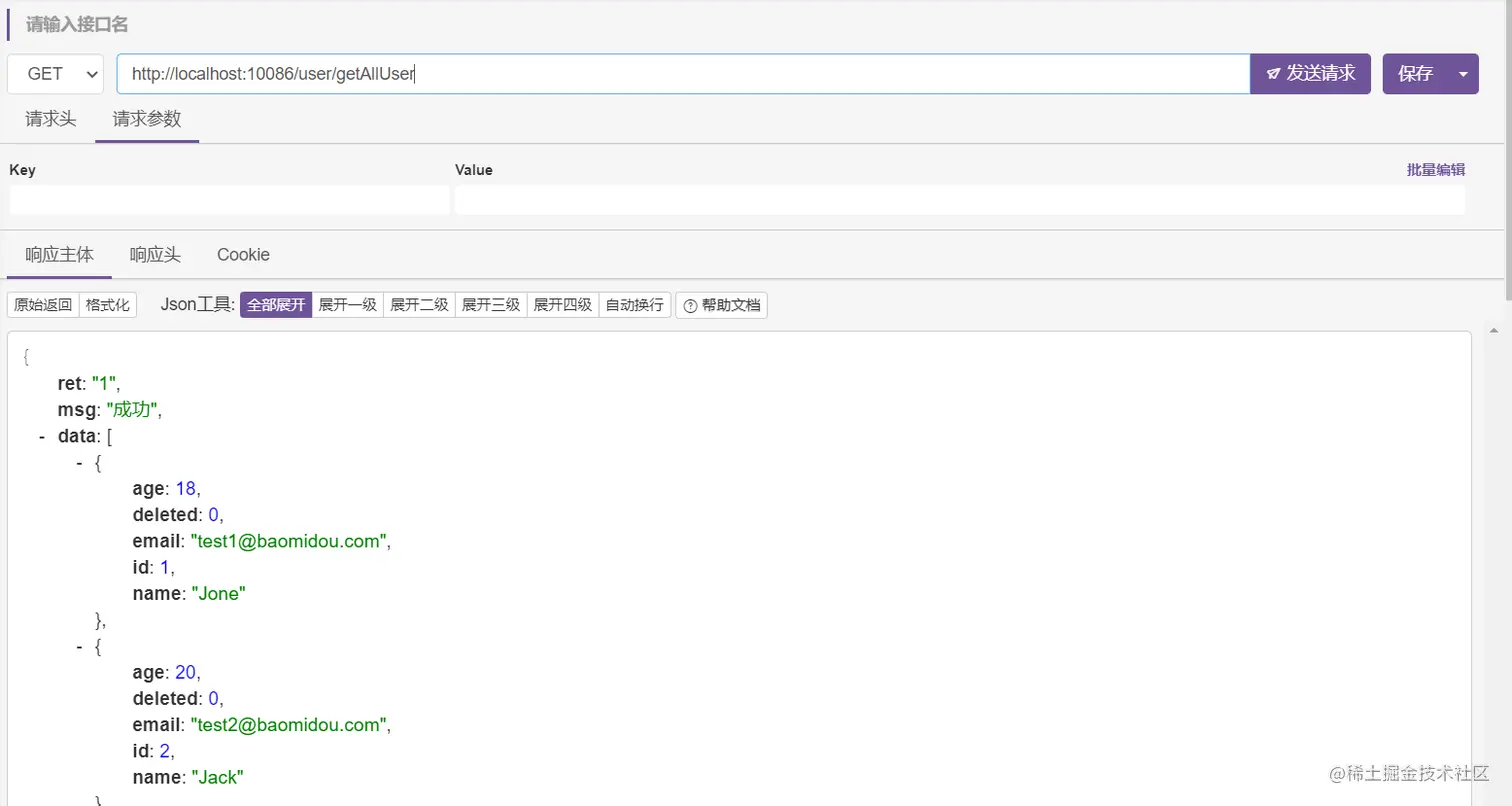This screenshot has height=806, width=1512.
Task: Click the 批量编辑 link
Action: (1436, 170)
